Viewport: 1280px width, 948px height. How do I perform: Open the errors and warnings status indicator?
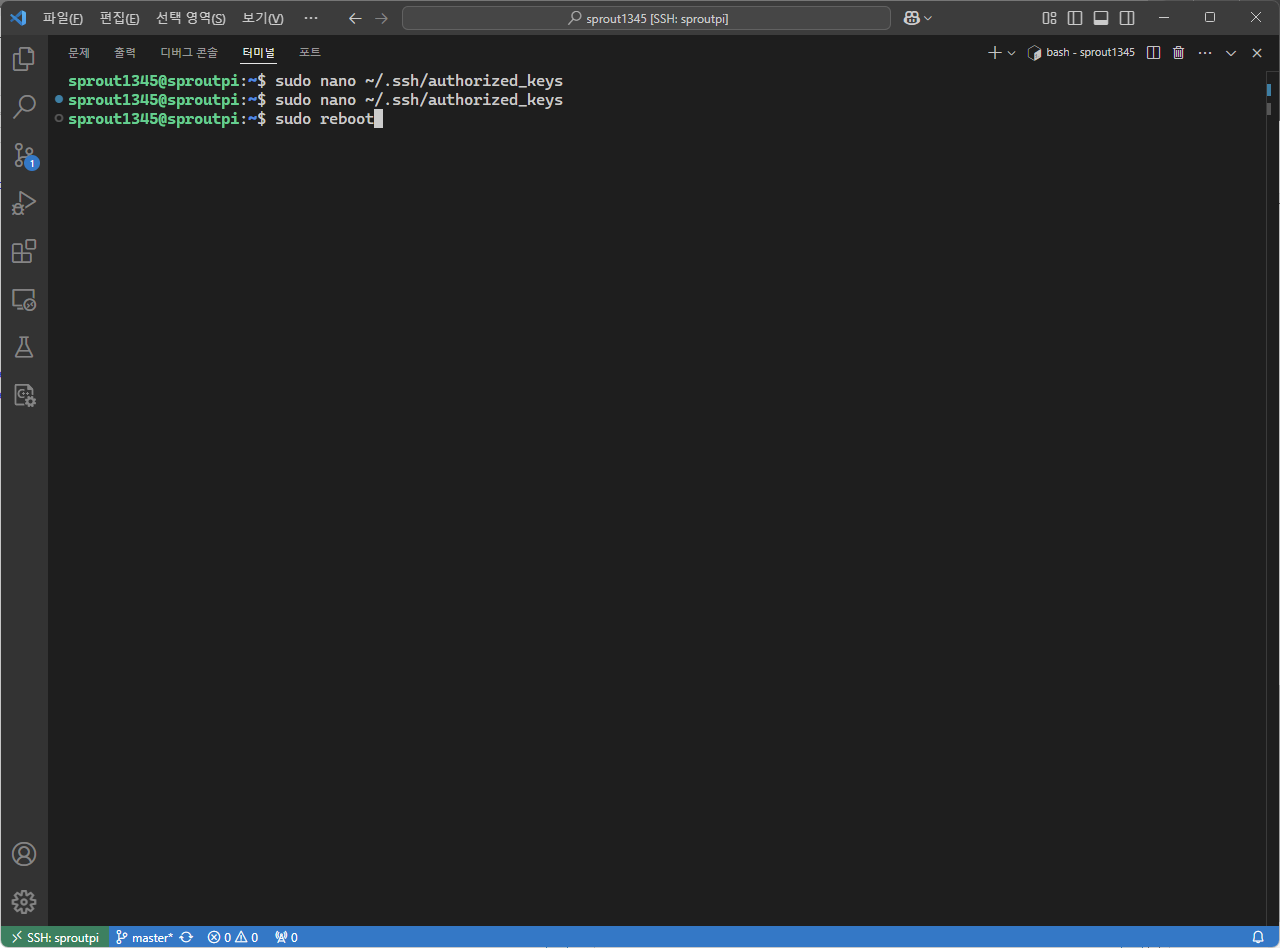233,938
